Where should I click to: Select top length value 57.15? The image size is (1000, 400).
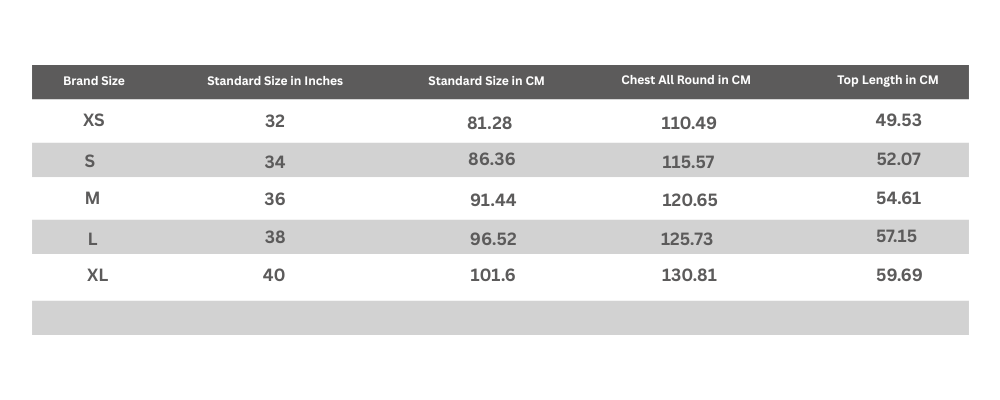(x=897, y=237)
